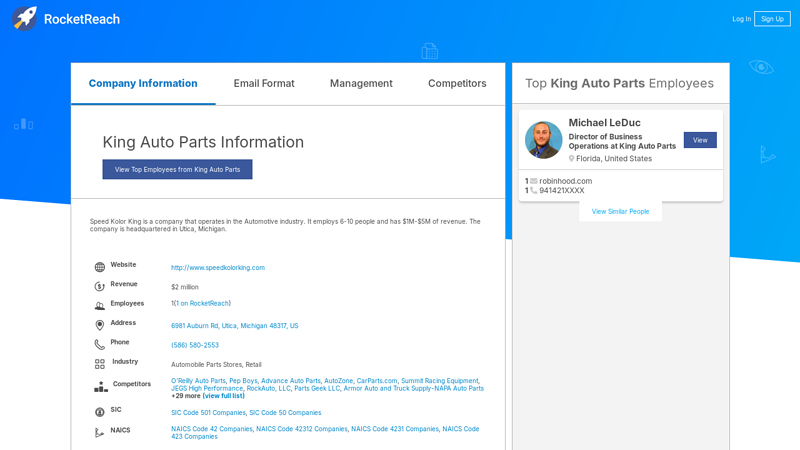Click View Similar People link
The width and height of the screenshot is (800, 450).
pyautogui.click(x=620, y=211)
